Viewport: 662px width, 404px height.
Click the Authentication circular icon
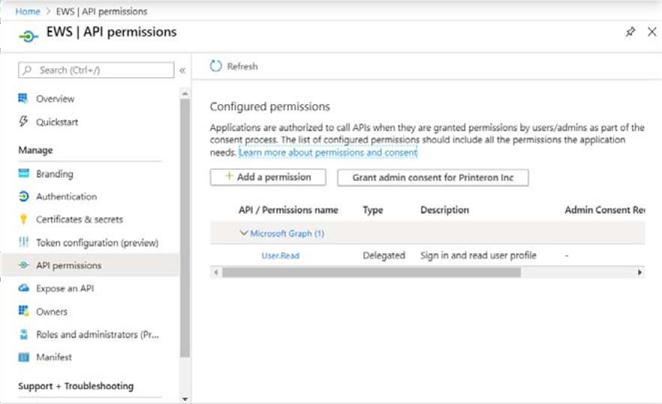coord(24,196)
